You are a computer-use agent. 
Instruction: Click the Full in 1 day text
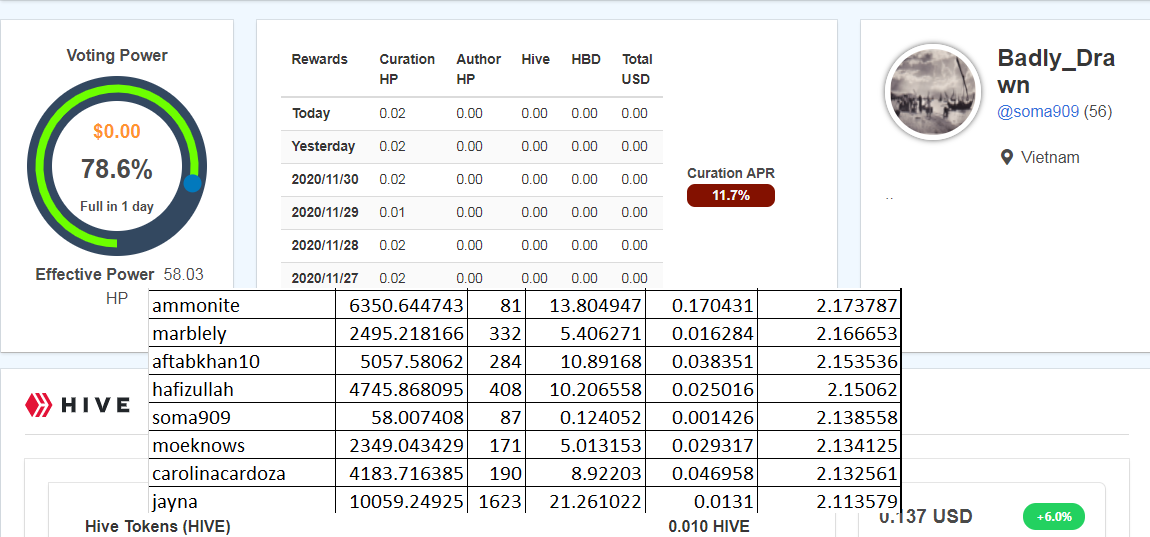click(x=117, y=206)
